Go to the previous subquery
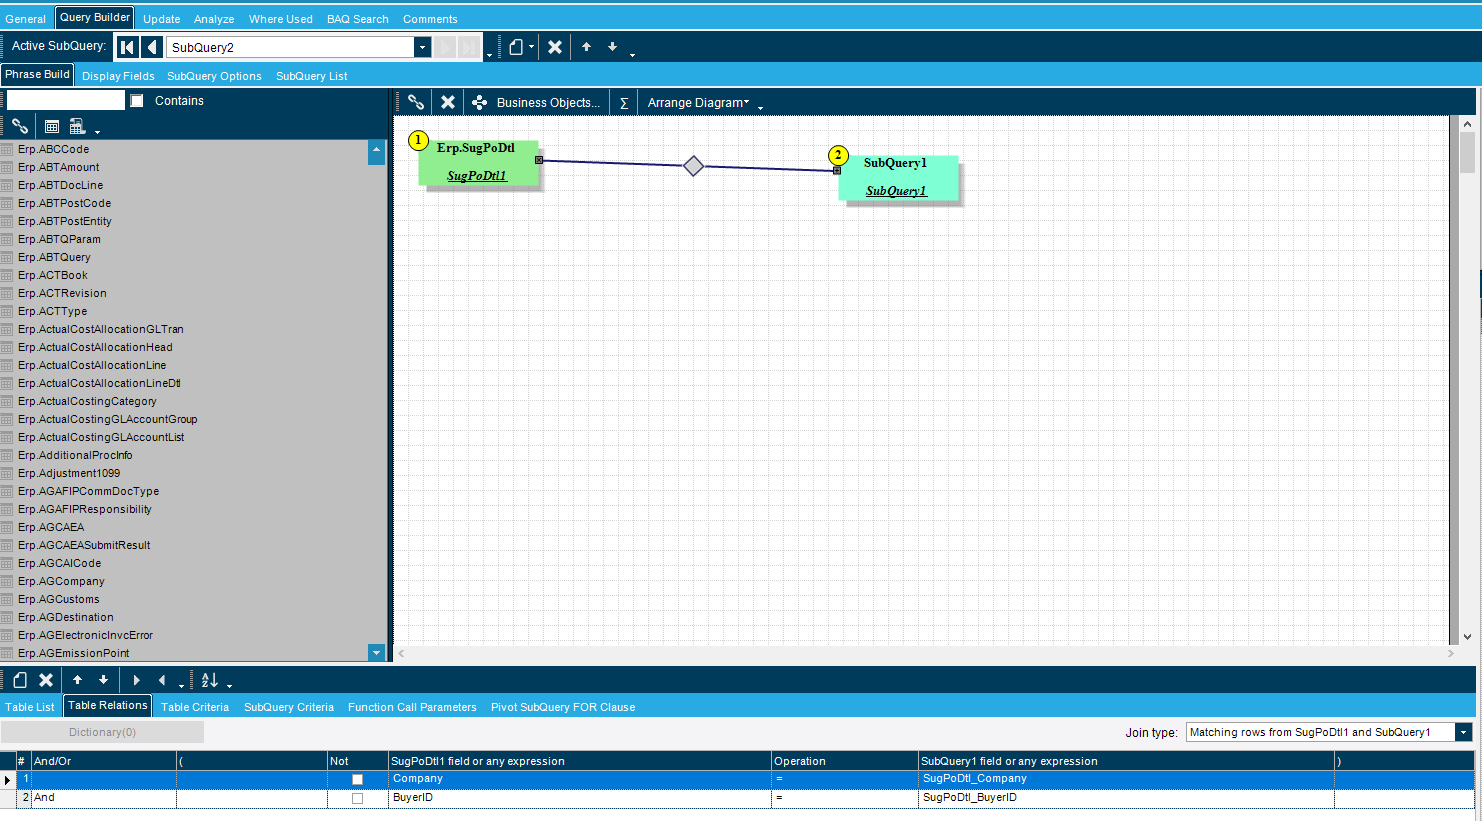Screen dimensions: 1482x821 tap(152, 47)
